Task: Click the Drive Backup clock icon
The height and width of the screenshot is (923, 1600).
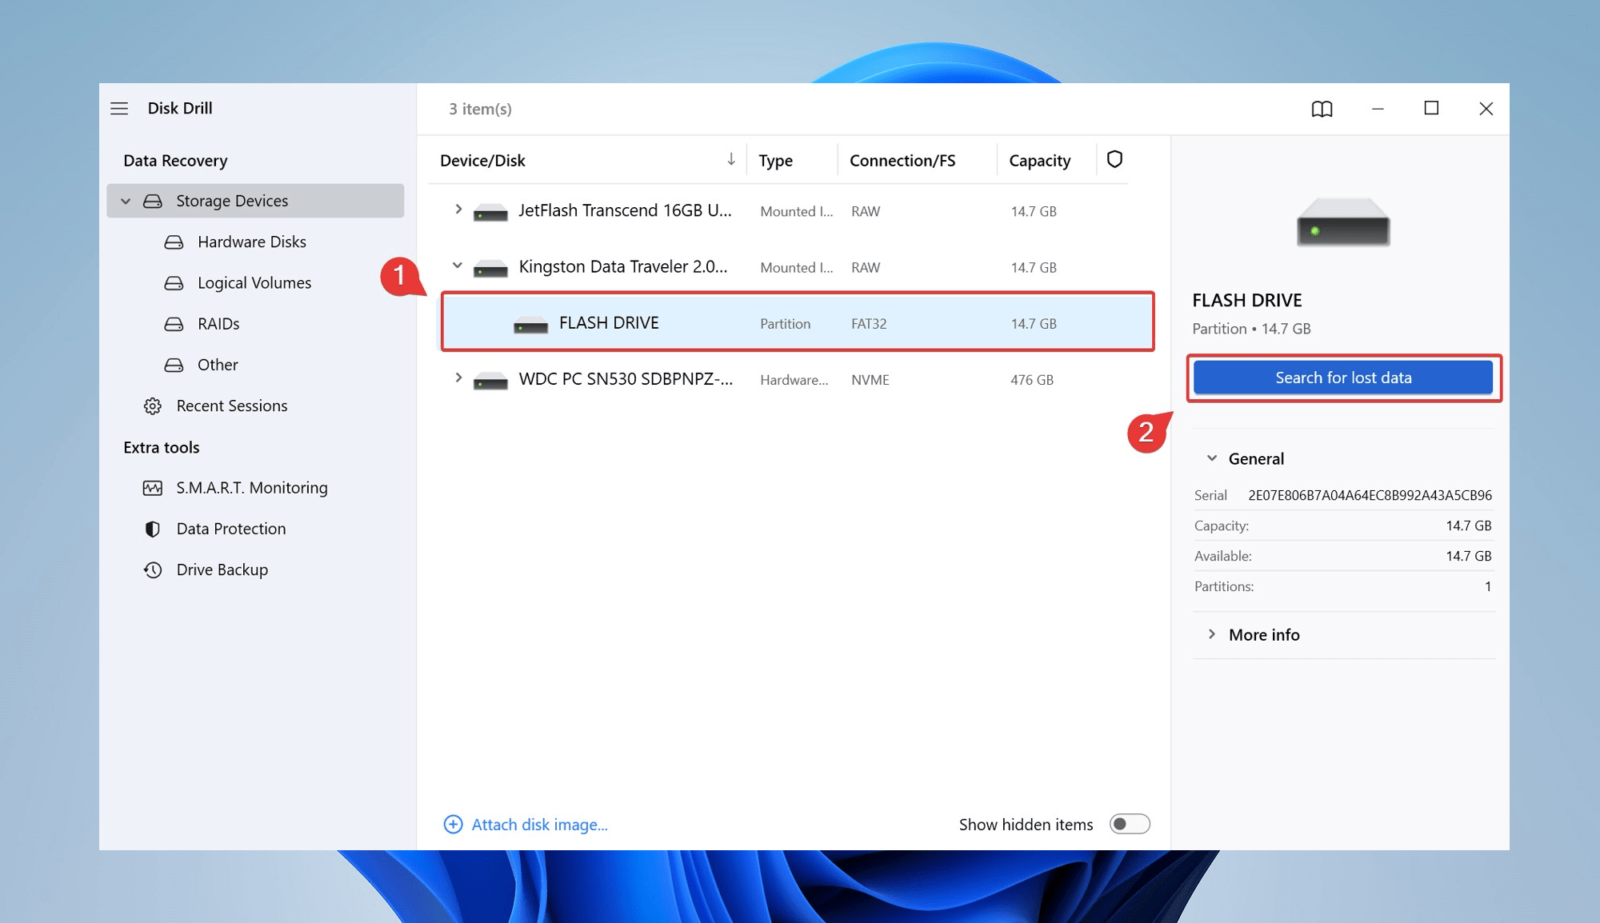Action: click(x=152, y=570)
